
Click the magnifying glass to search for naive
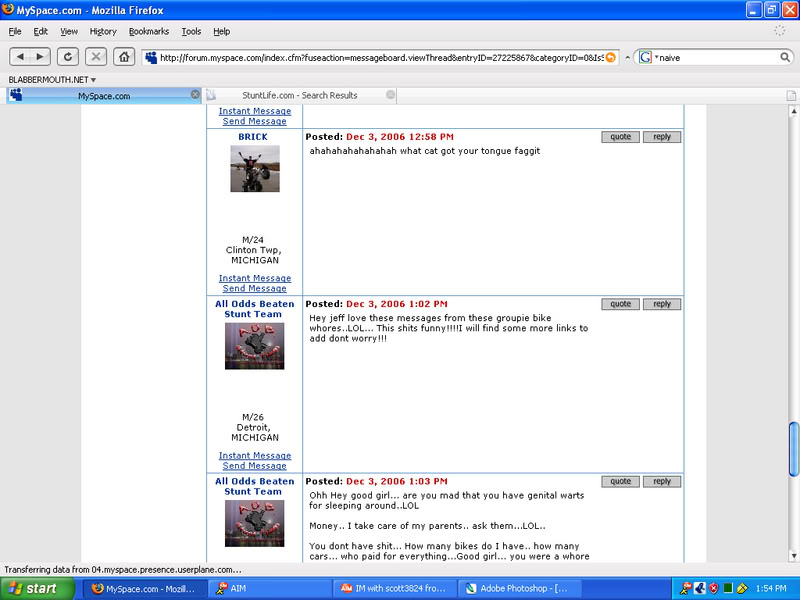pos(787,57)
